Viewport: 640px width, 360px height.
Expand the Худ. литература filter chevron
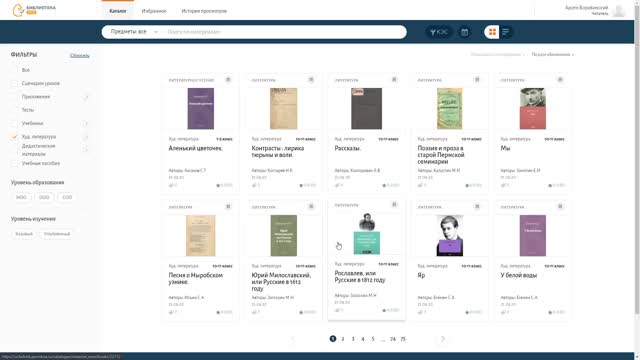(86, 137)
